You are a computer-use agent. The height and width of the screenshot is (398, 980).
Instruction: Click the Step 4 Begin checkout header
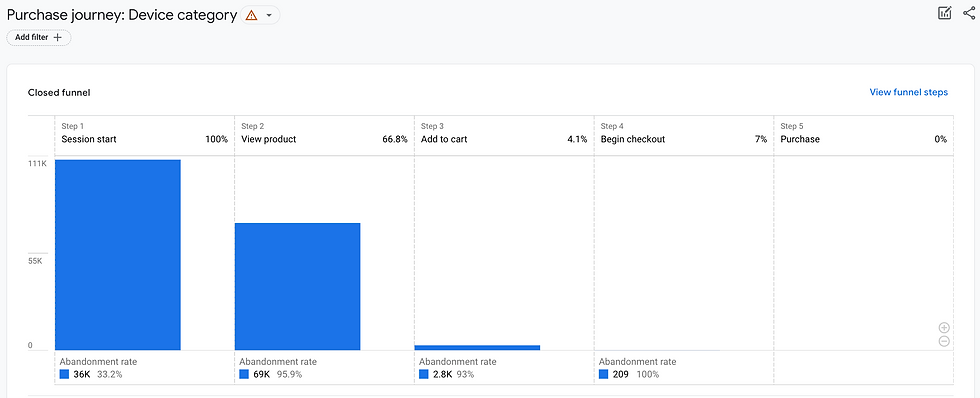tap(684, 134)
